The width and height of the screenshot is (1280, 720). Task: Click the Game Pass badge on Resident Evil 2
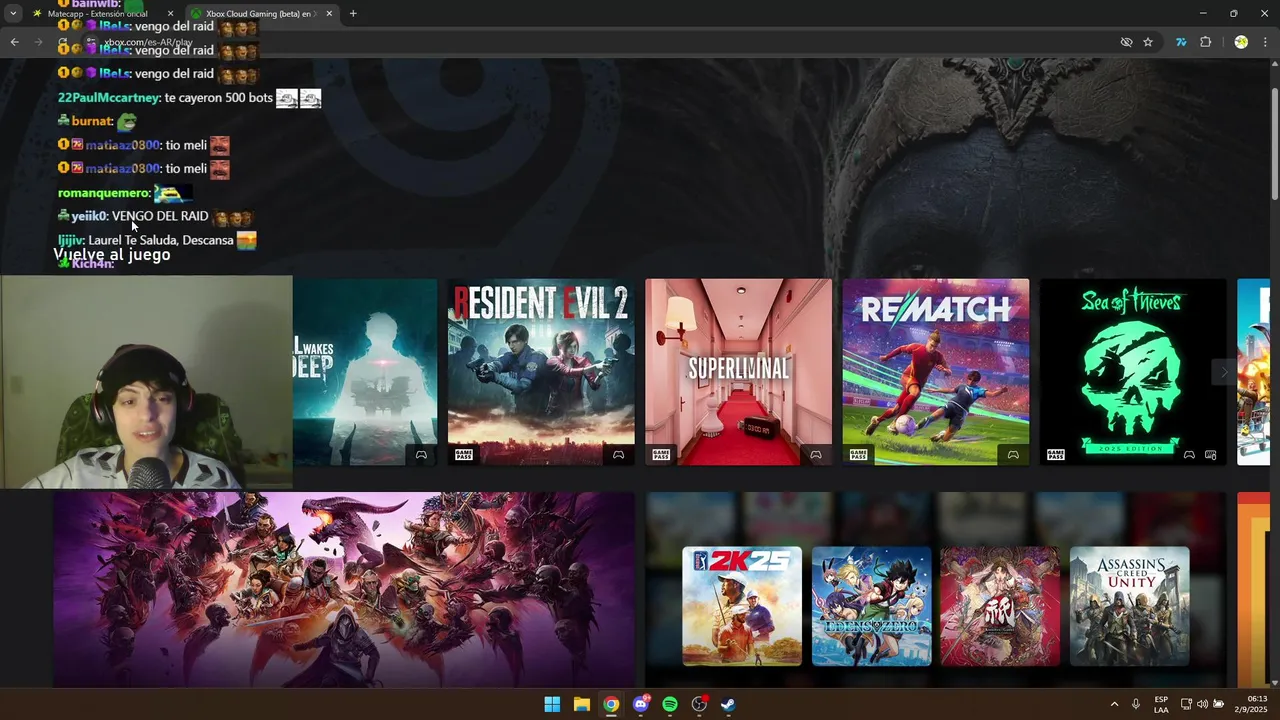click(464, 455)
